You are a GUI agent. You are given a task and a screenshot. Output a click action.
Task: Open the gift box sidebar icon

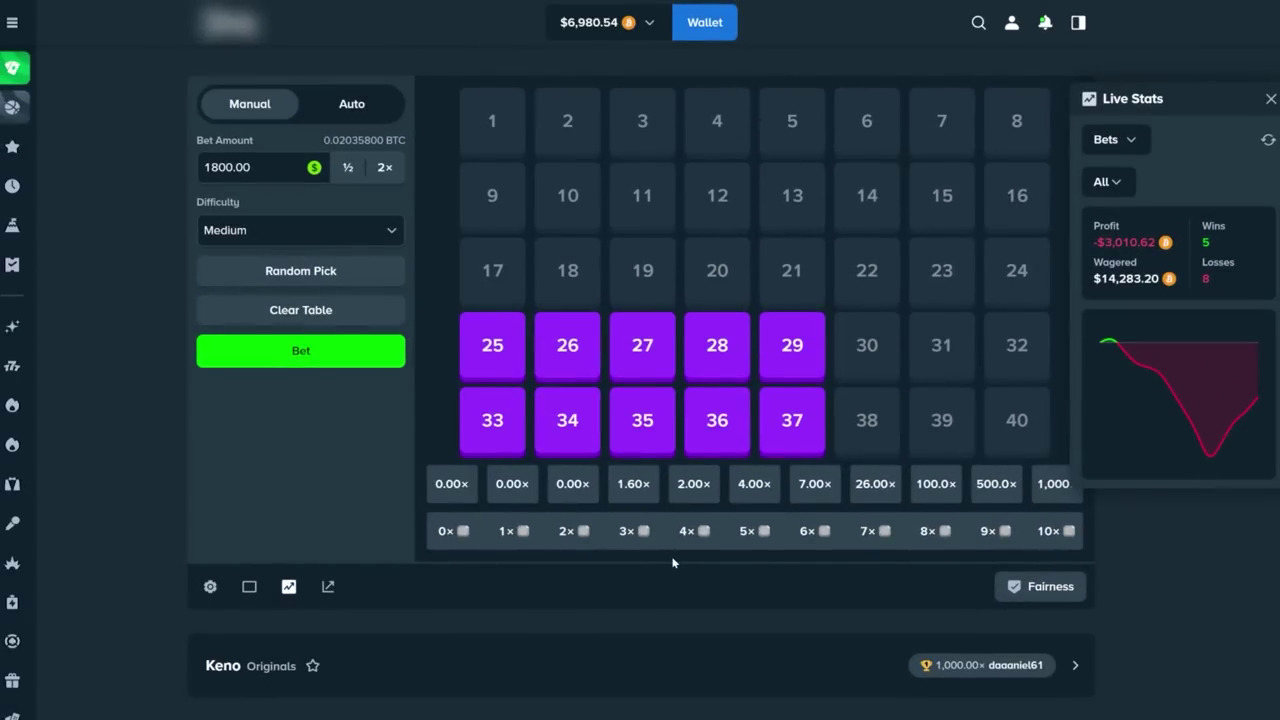12,681
